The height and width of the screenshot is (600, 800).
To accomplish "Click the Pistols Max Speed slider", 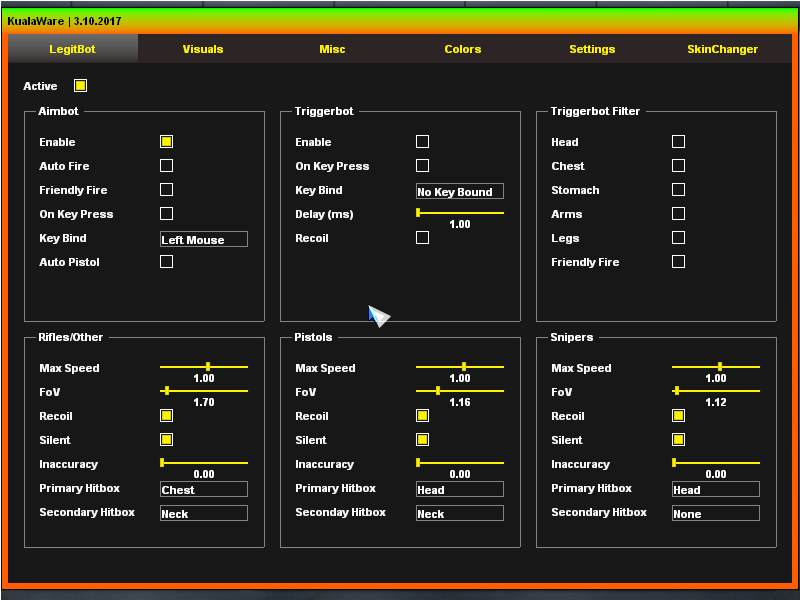I will coord(460,367).
